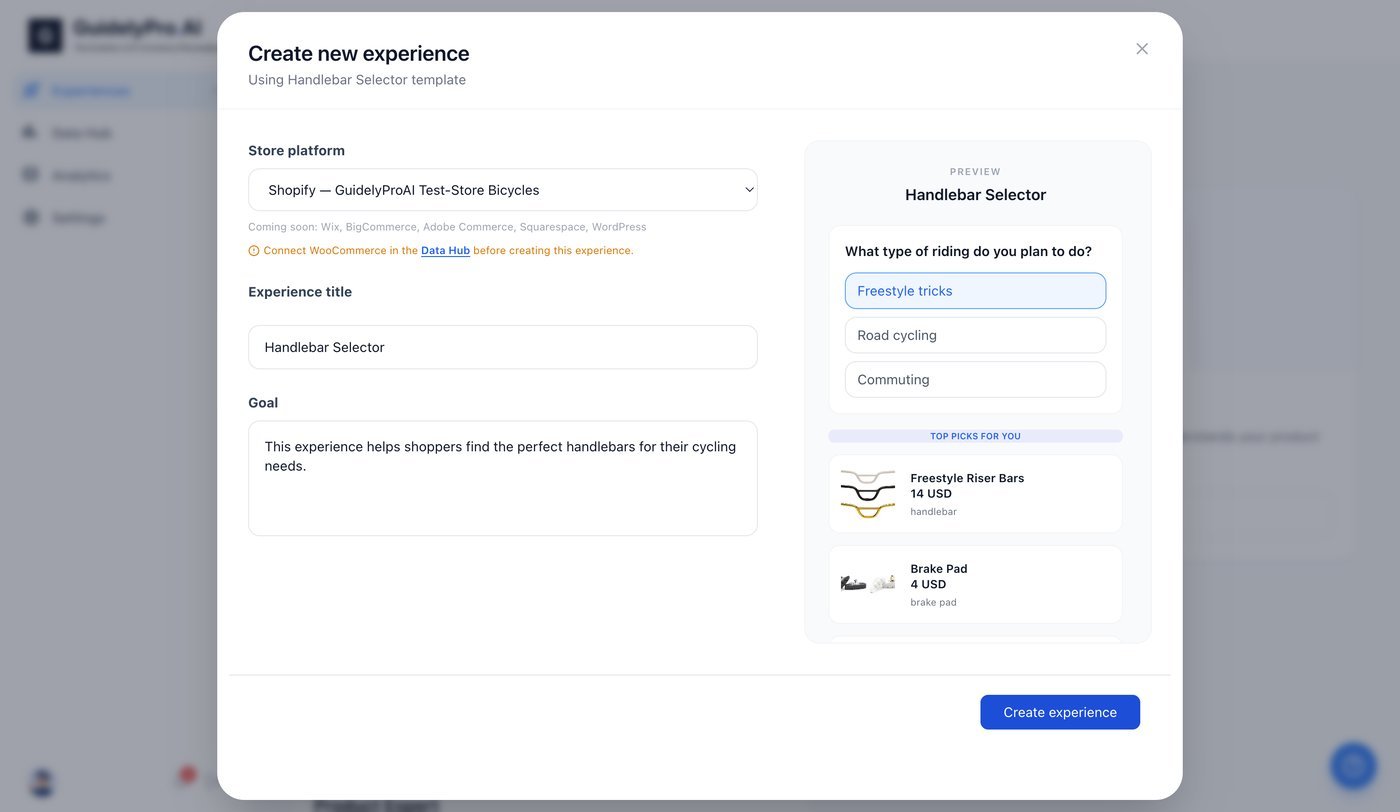Click the Freestyle Riser Bars product image
Viewport: 1400px width, 812px height.
click(868, 494)
